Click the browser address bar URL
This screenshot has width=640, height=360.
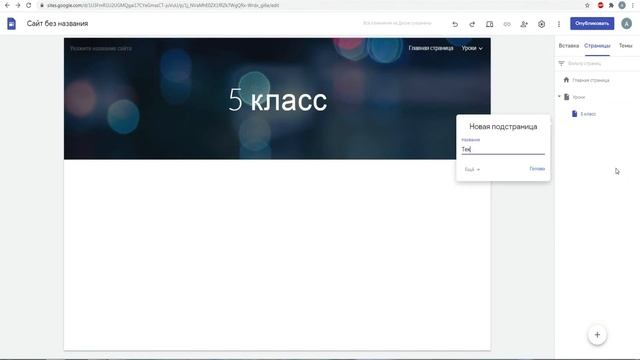[x=163, y=5]
